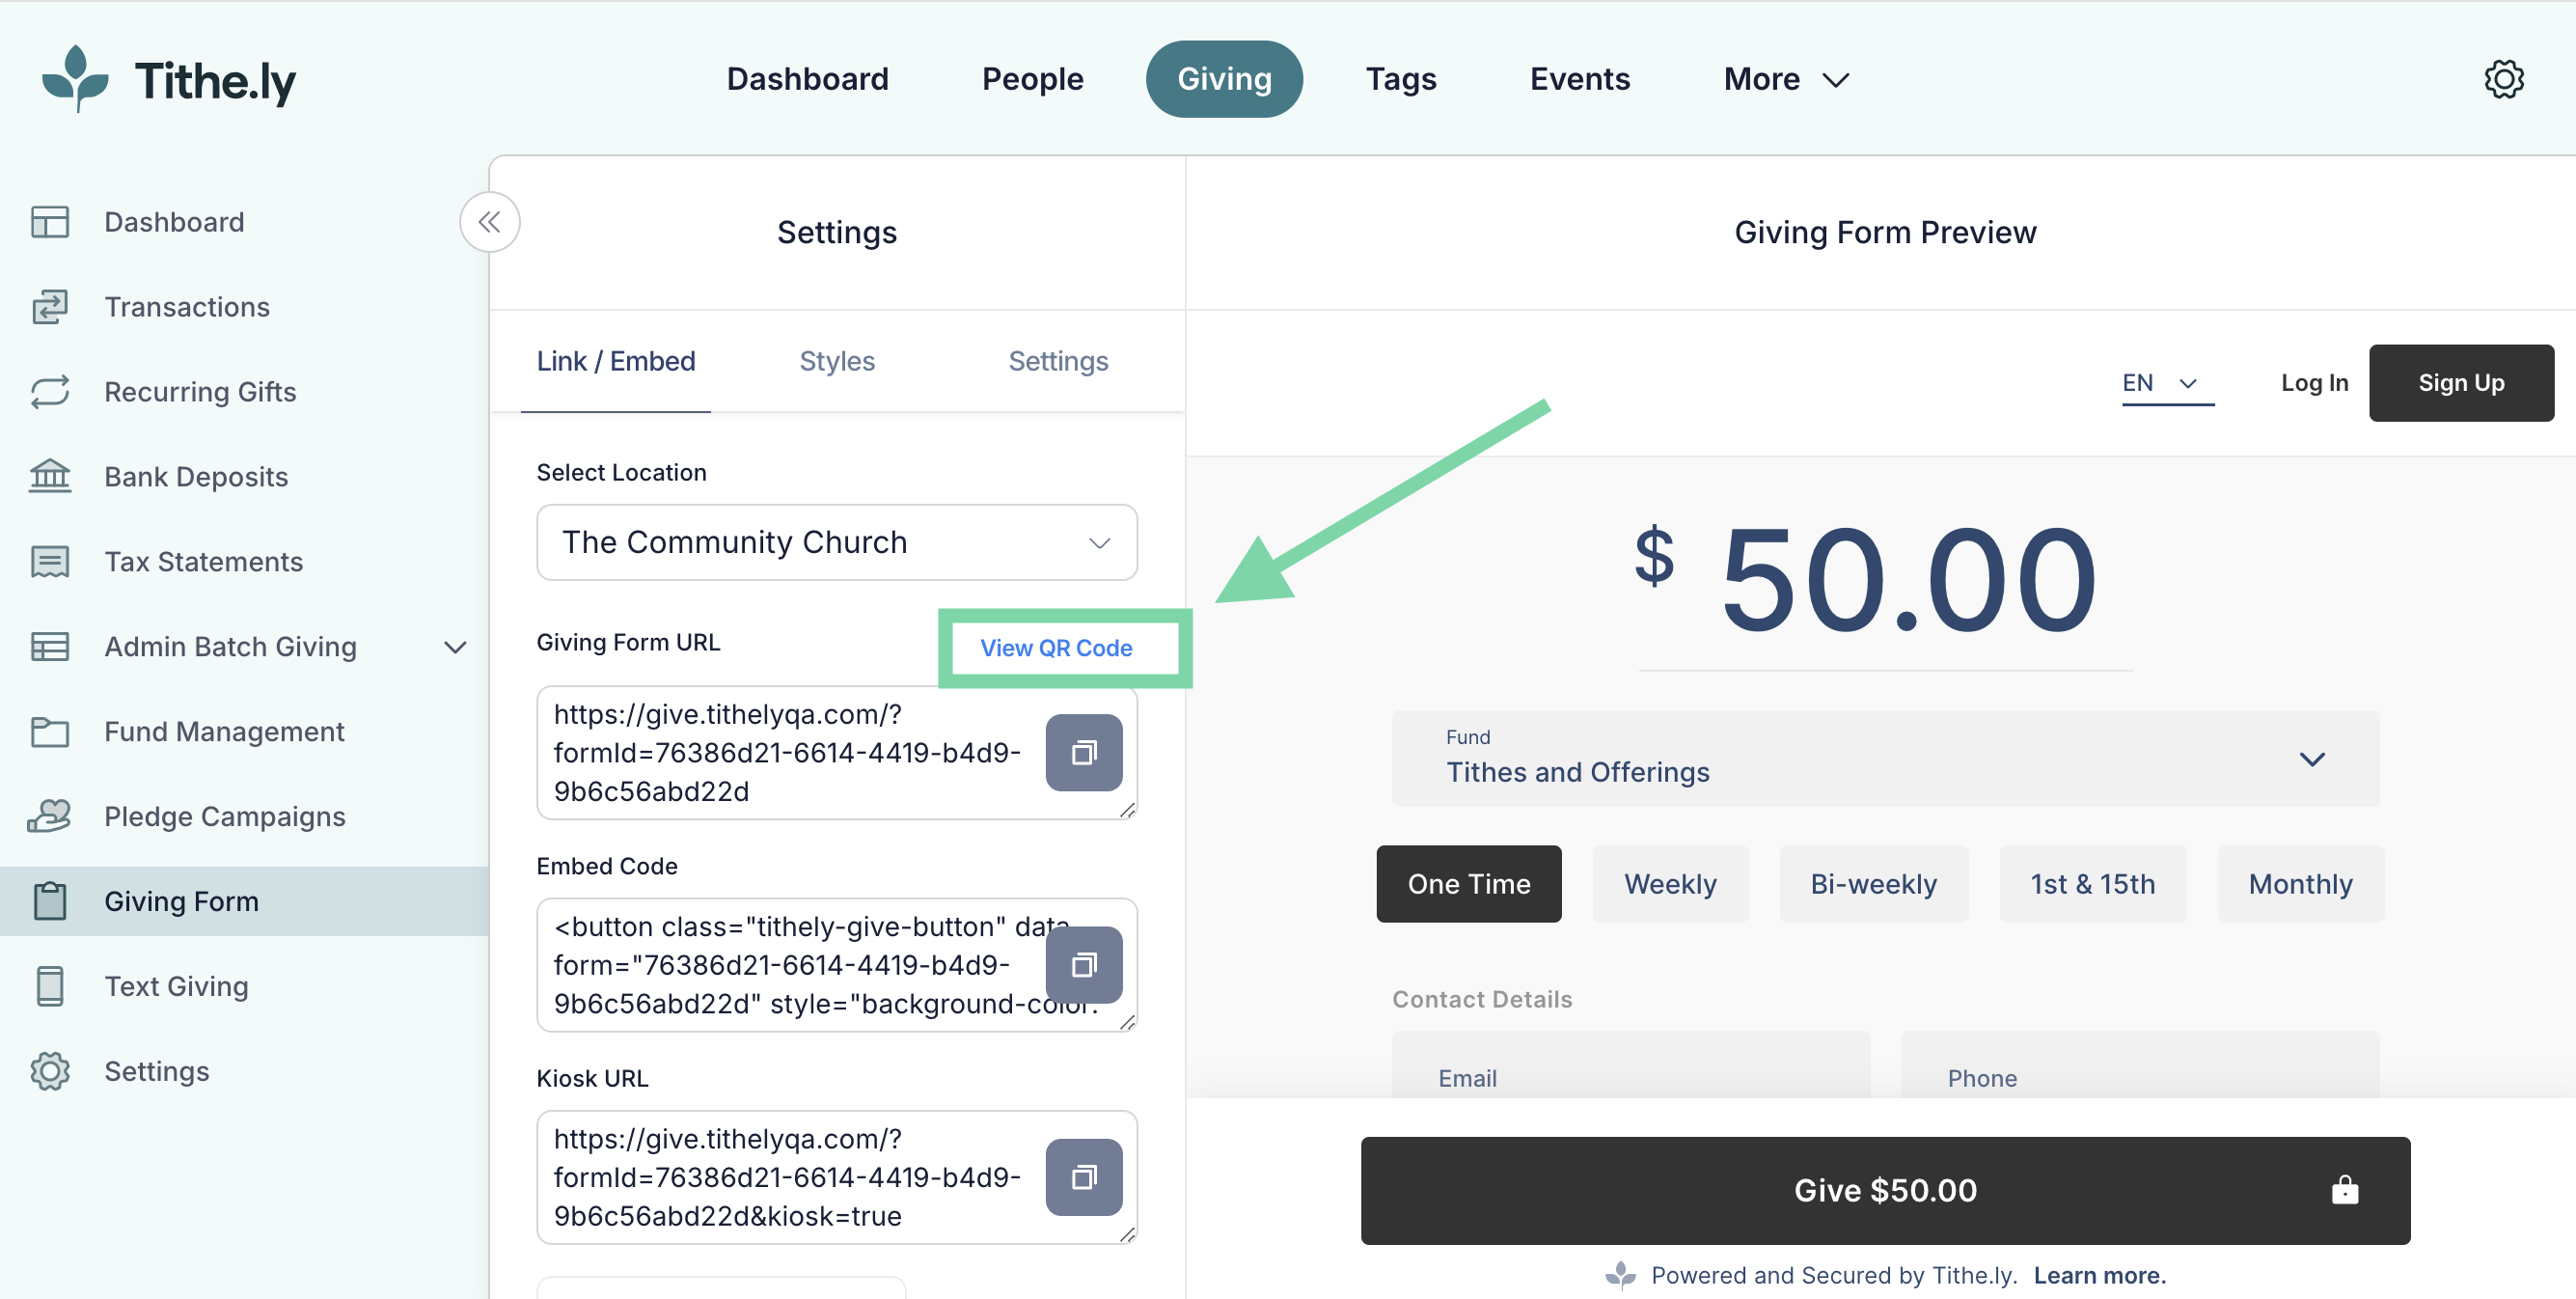Click View QR Code link
Image resolution: width=2576 pixels, height=1299 pixels.
pyautogui.click(x=1056, y=648)
